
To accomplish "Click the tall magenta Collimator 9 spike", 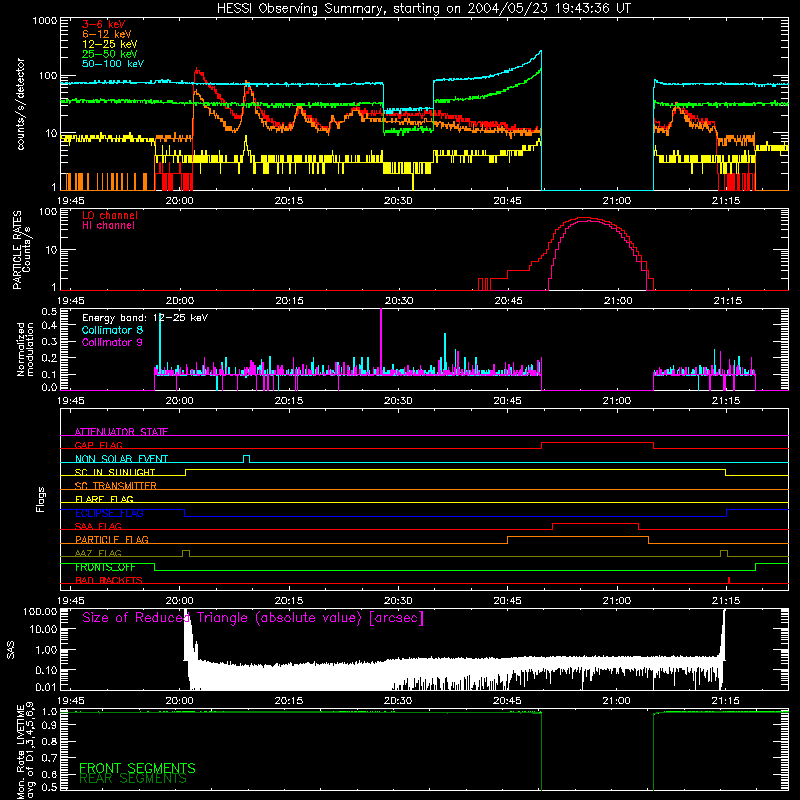I will coord(381,339).
